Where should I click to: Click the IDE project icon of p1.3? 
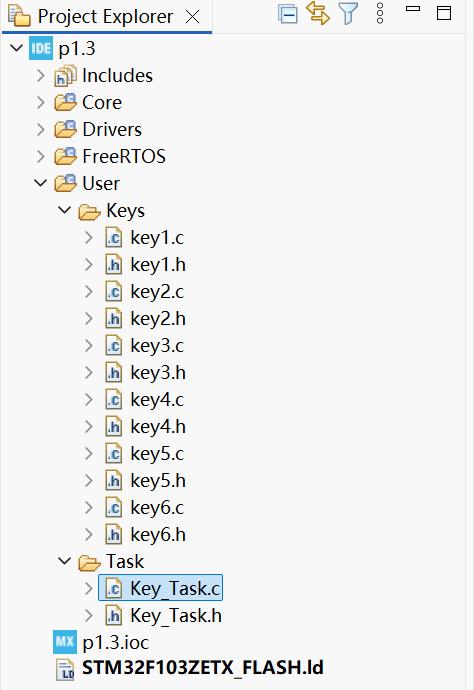[x=41, y=48]
